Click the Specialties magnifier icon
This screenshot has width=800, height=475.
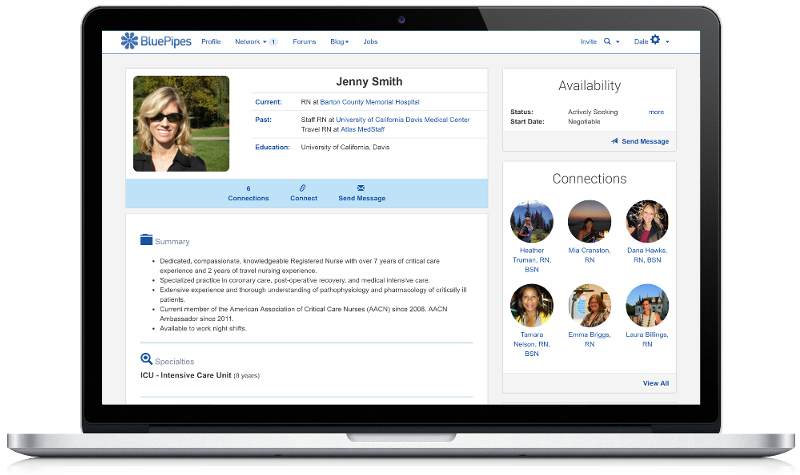coord(146,359)
